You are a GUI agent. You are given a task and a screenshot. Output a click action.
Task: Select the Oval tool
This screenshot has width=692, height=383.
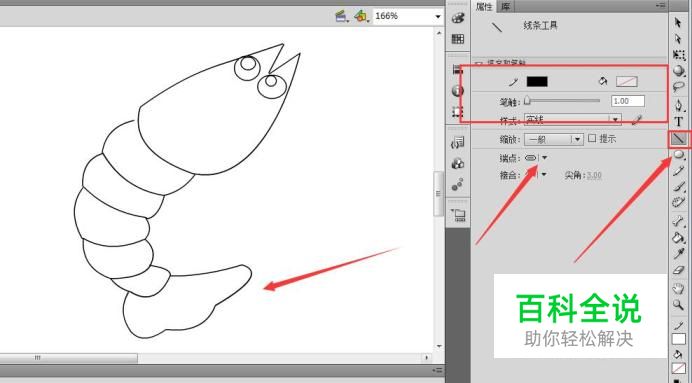click(679, 154)
